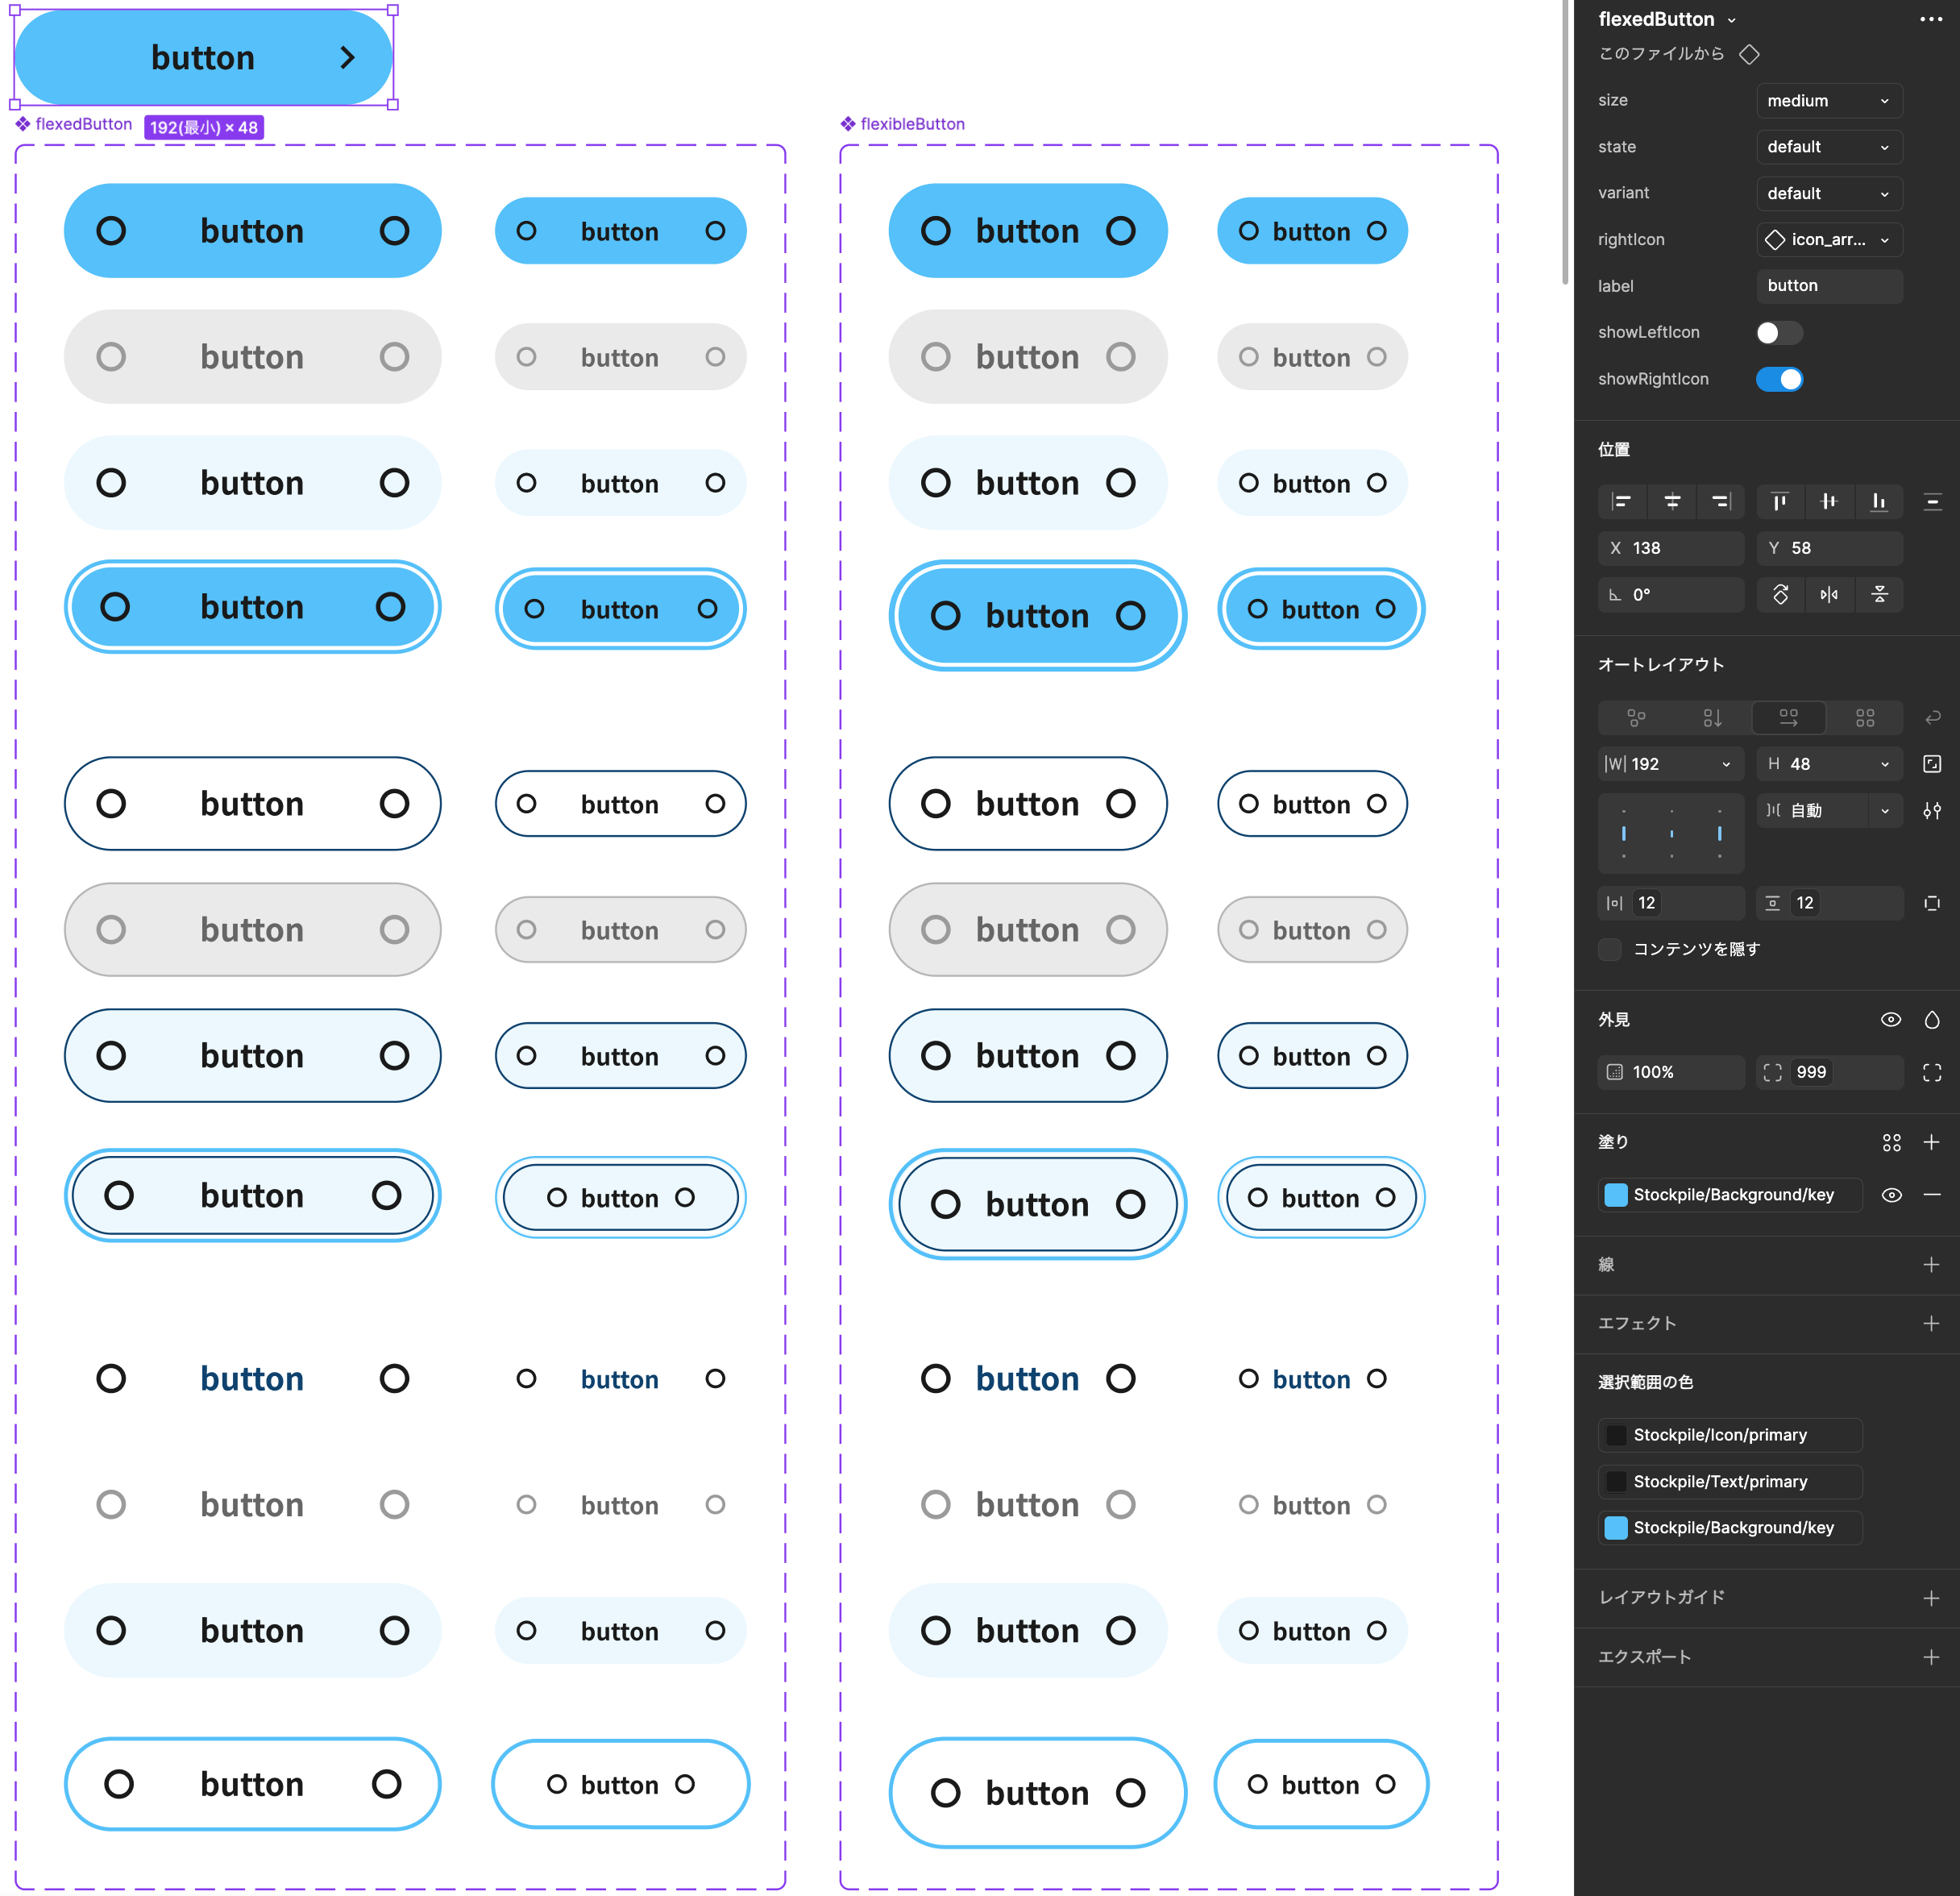The height and width of the screenshot is (1896, 1960).
Task: Open the state default dropdown
Action: [x=1828, y=147]
